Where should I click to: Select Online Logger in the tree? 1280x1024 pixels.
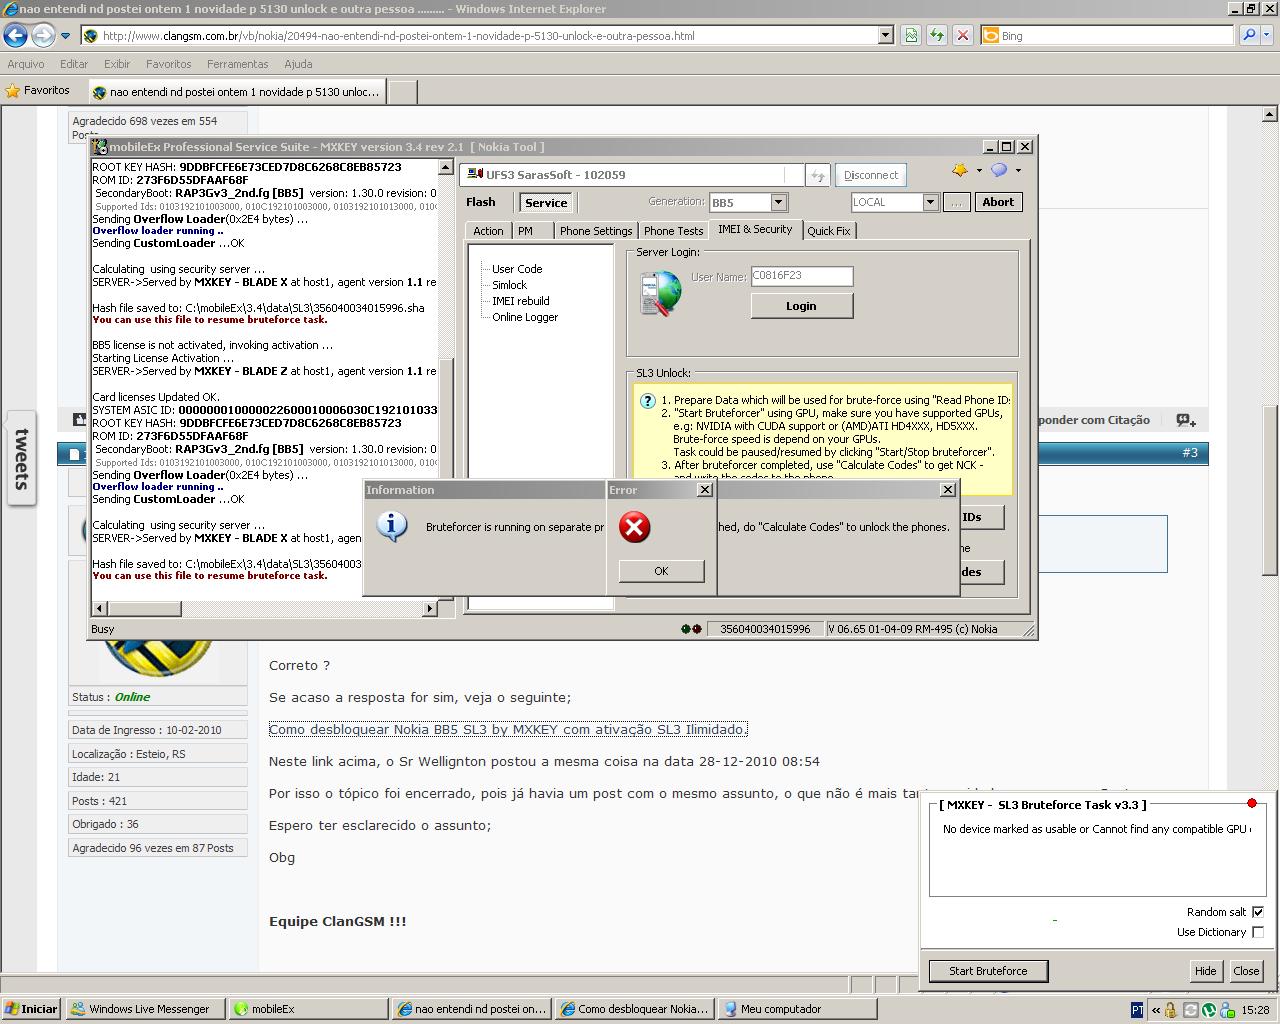click(525, 317)
